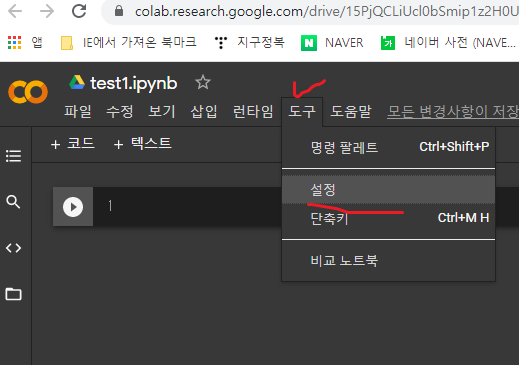Open the table of contents sidebar icon

14,156
